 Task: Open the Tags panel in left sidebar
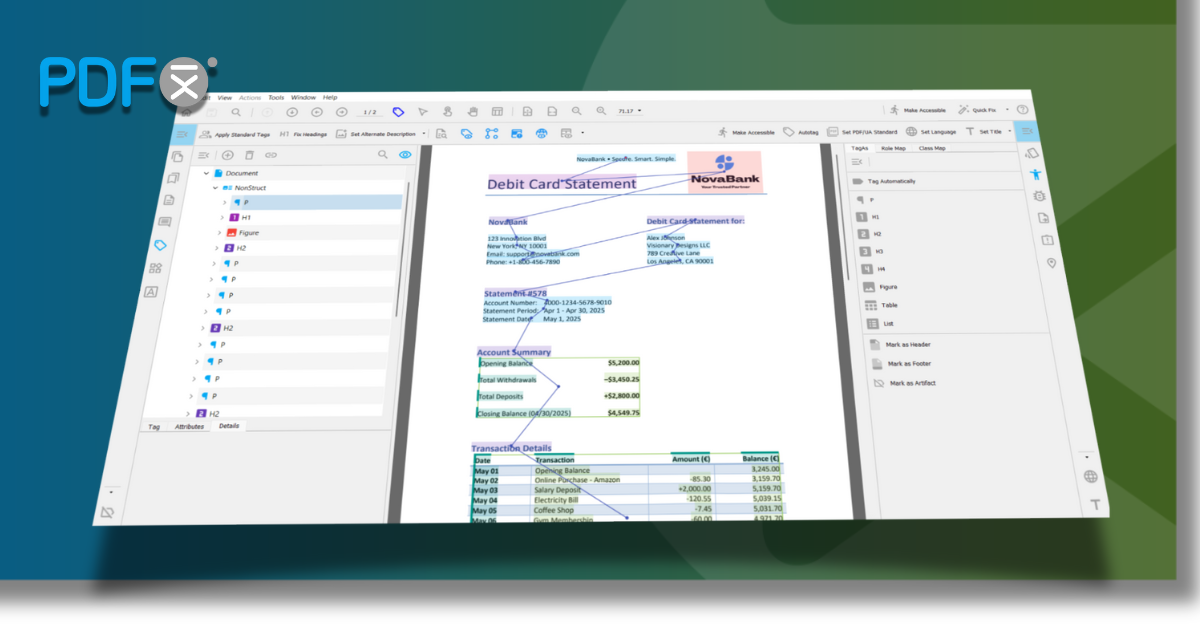pos(159,245)
